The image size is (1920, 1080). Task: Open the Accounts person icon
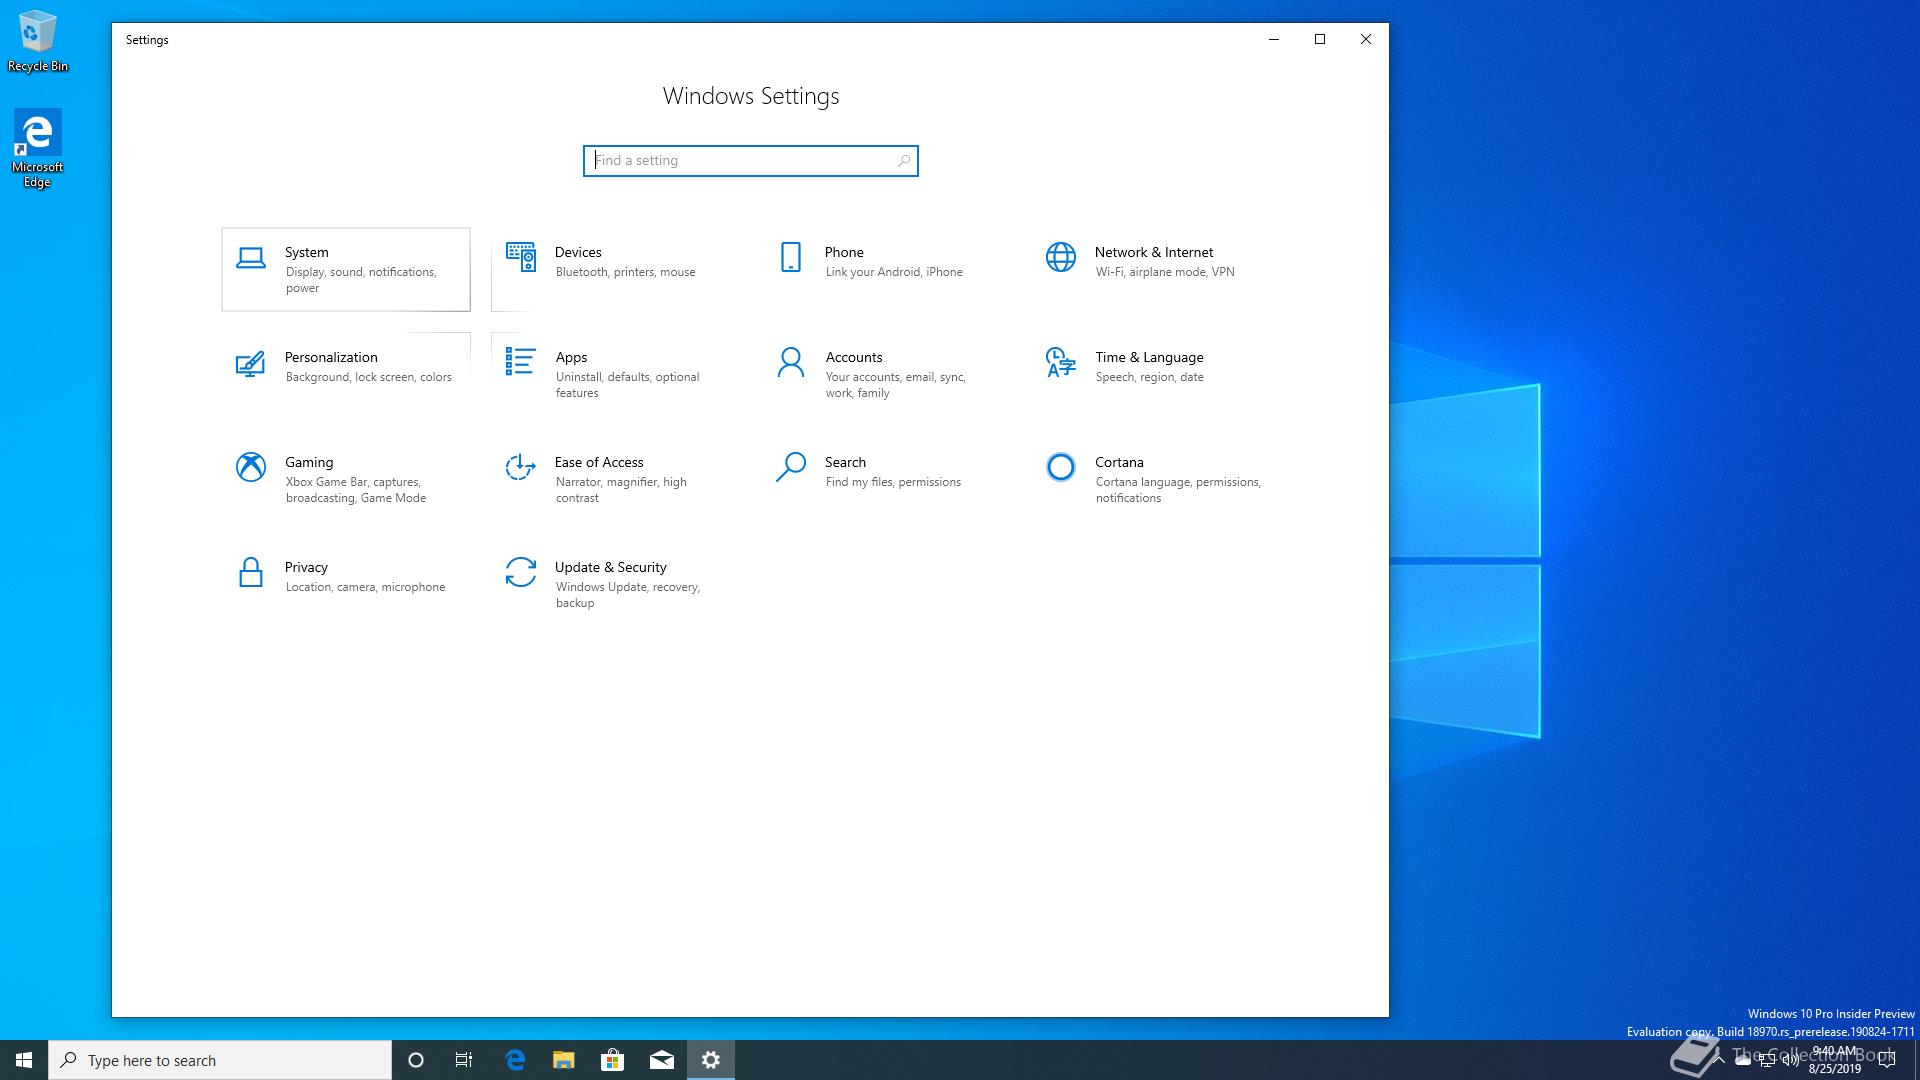pyautogui.click(x=791, y=362)
